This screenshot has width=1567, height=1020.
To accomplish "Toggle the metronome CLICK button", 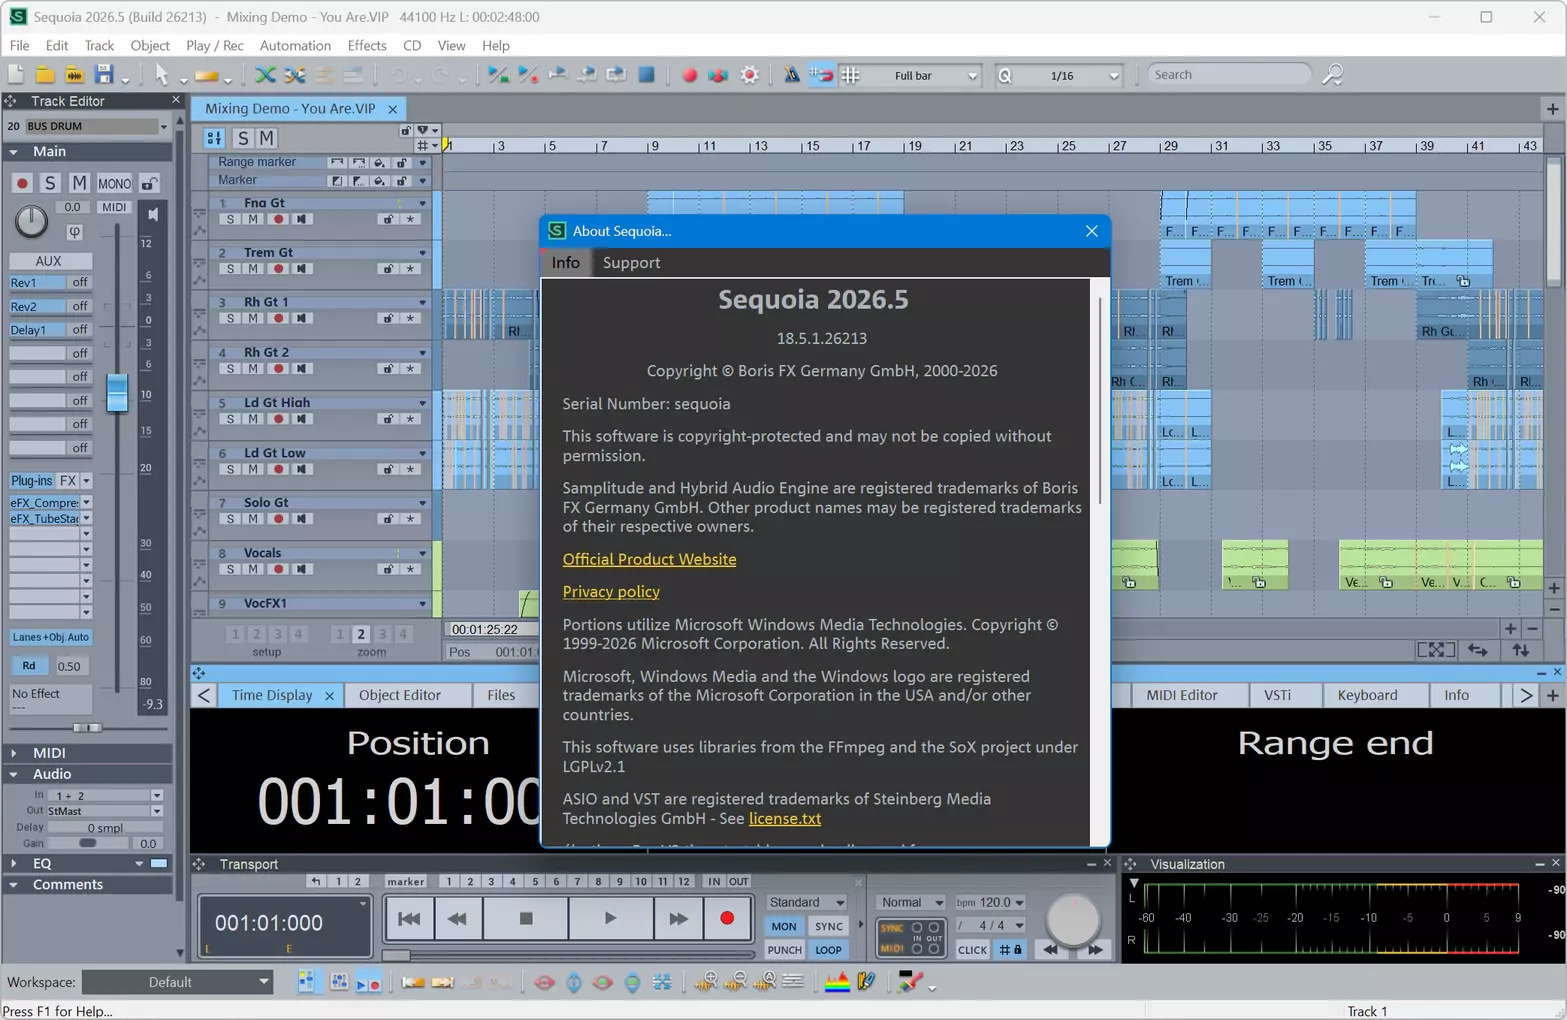I will [x=972, y=950].
